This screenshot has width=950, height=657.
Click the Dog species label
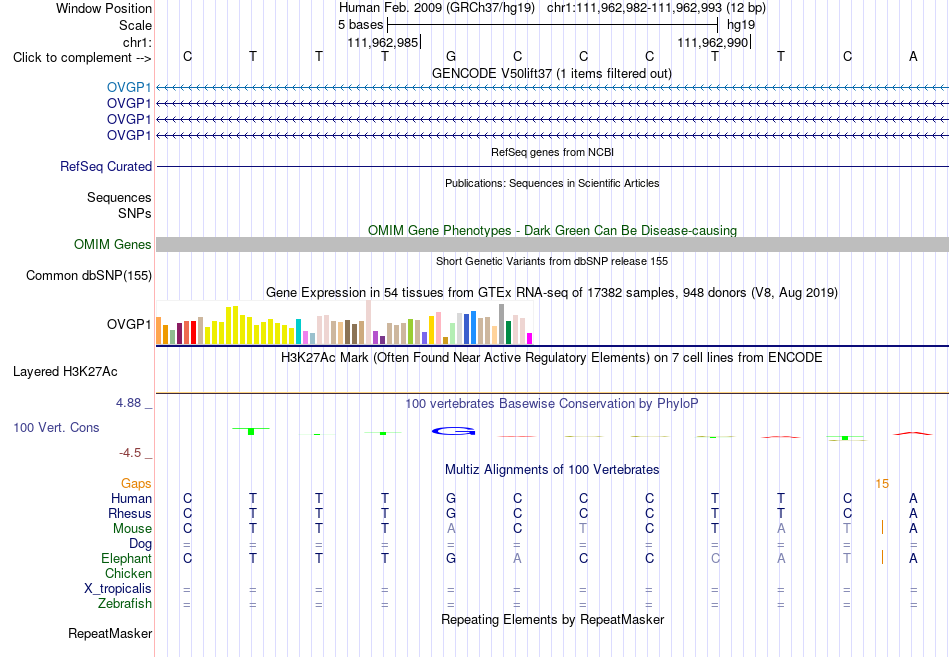pos(140,544)
